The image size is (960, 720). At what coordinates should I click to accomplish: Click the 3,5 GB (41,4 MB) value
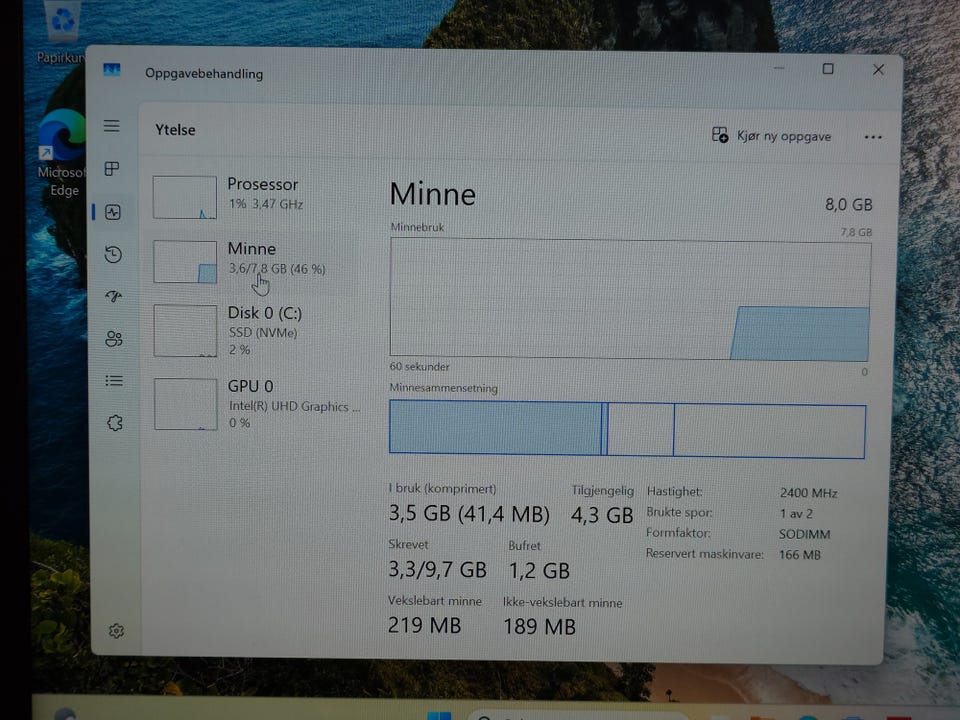point(469,513)
